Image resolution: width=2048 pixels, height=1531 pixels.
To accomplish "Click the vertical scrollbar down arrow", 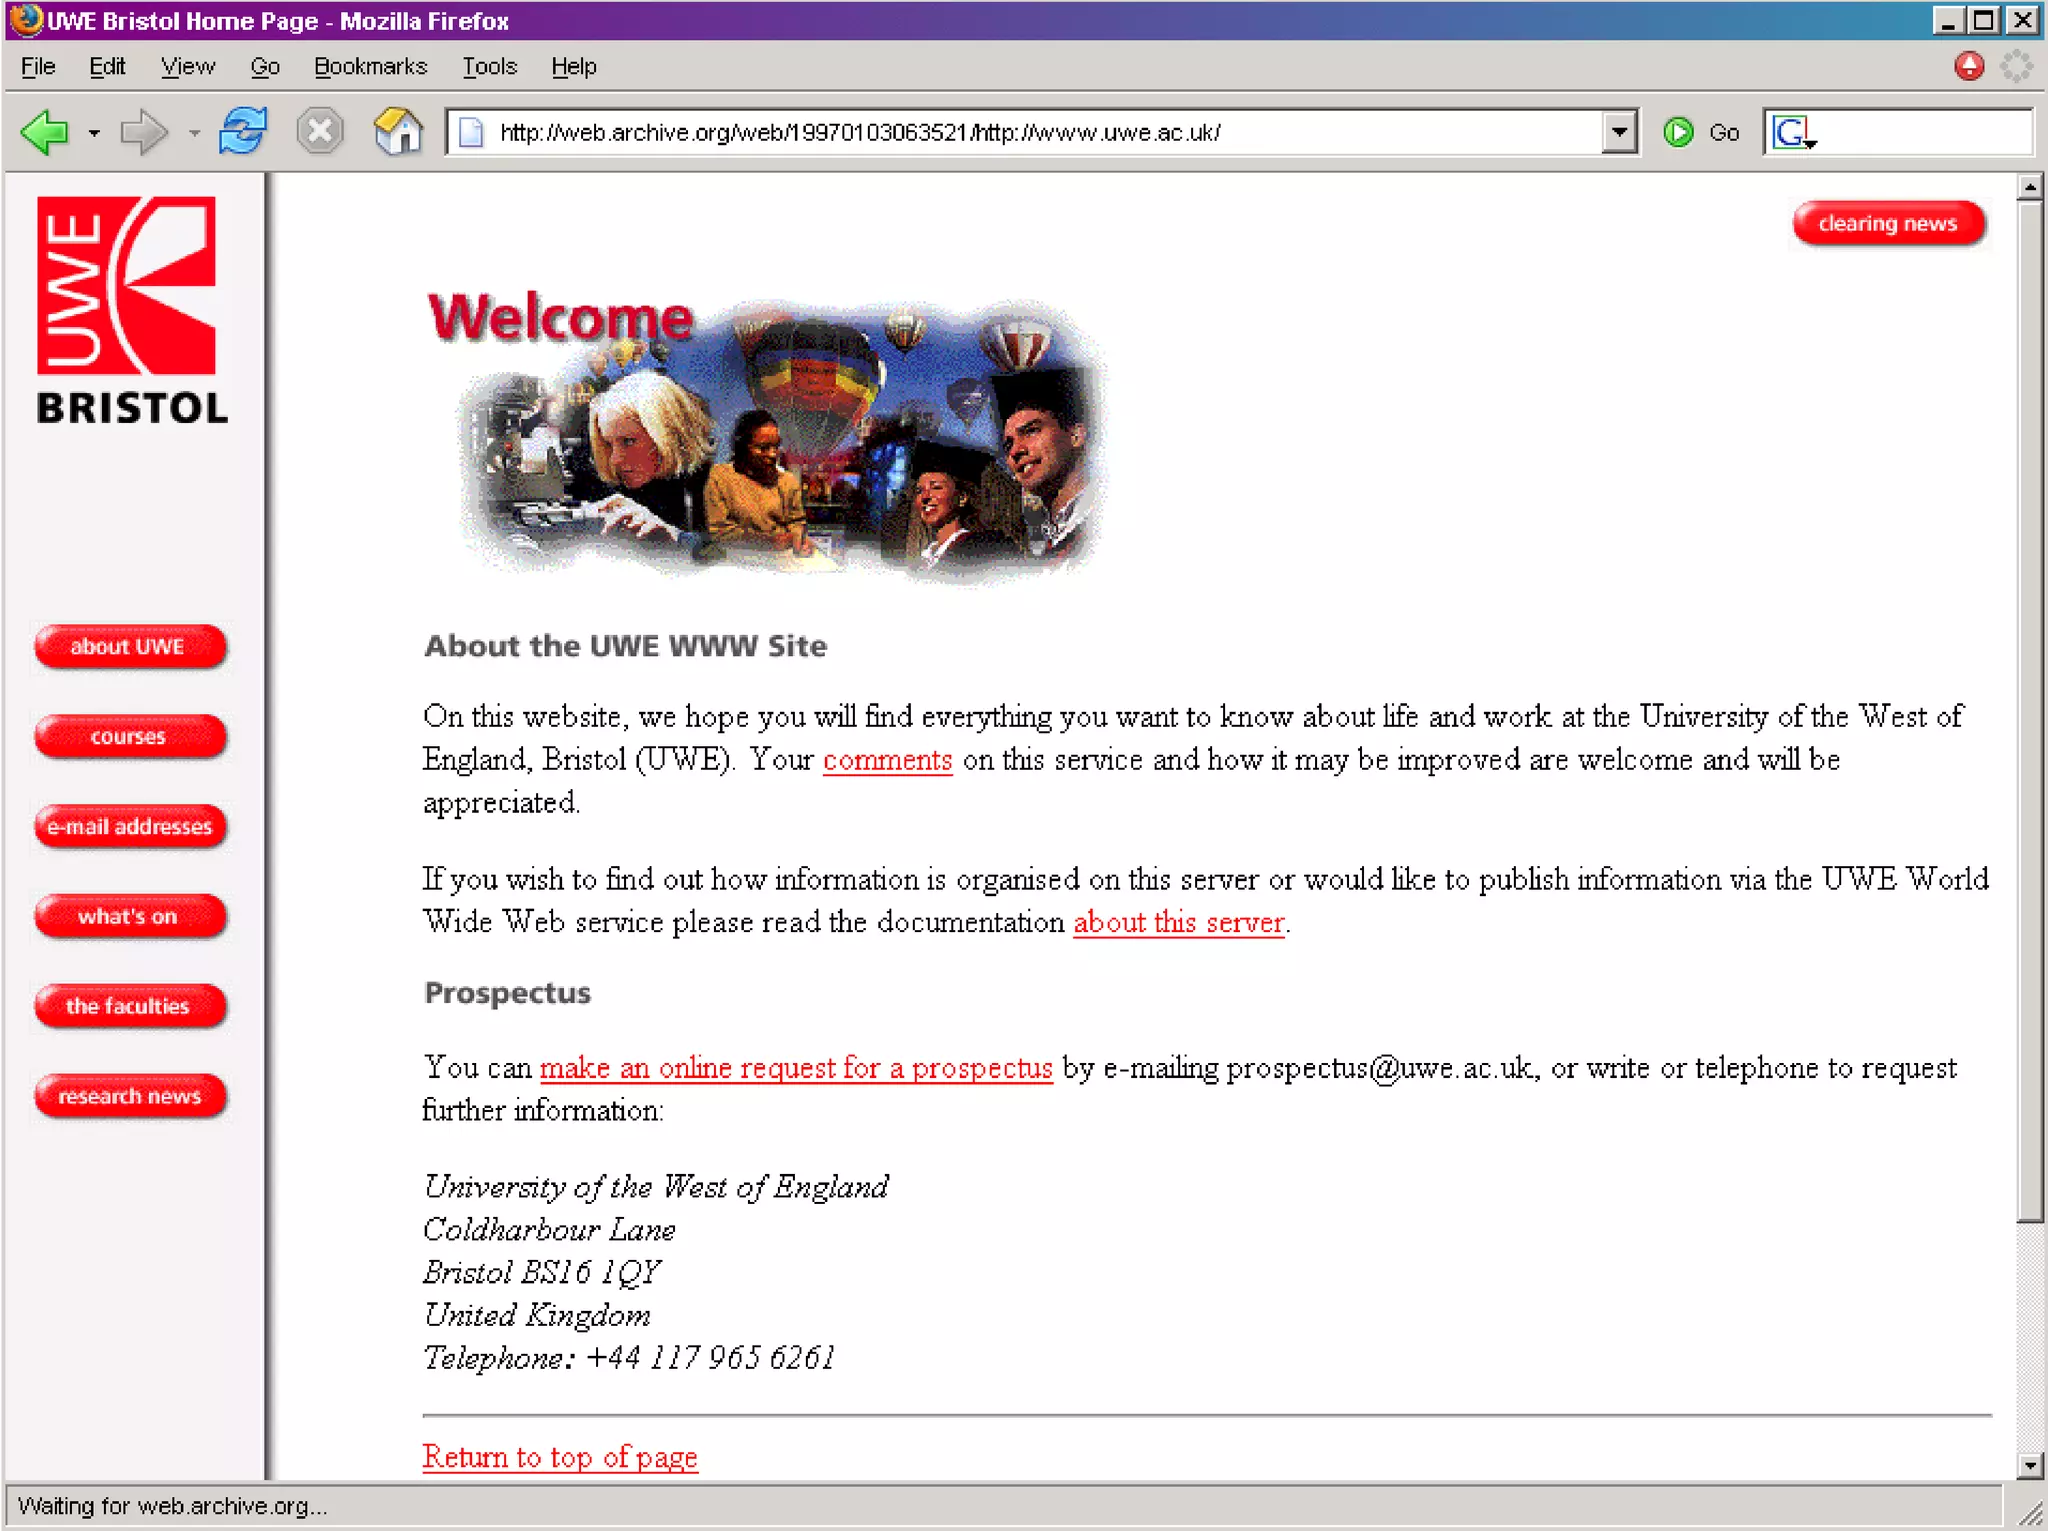I will (2029, 1466).
